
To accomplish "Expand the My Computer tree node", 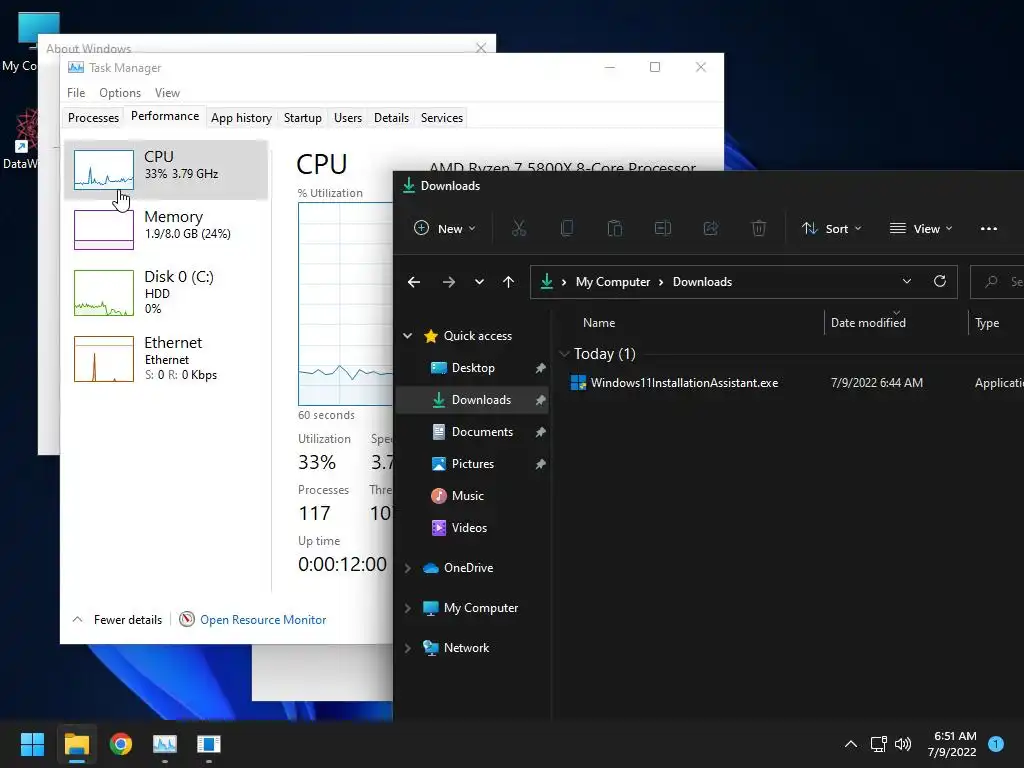I will (408, 608).
